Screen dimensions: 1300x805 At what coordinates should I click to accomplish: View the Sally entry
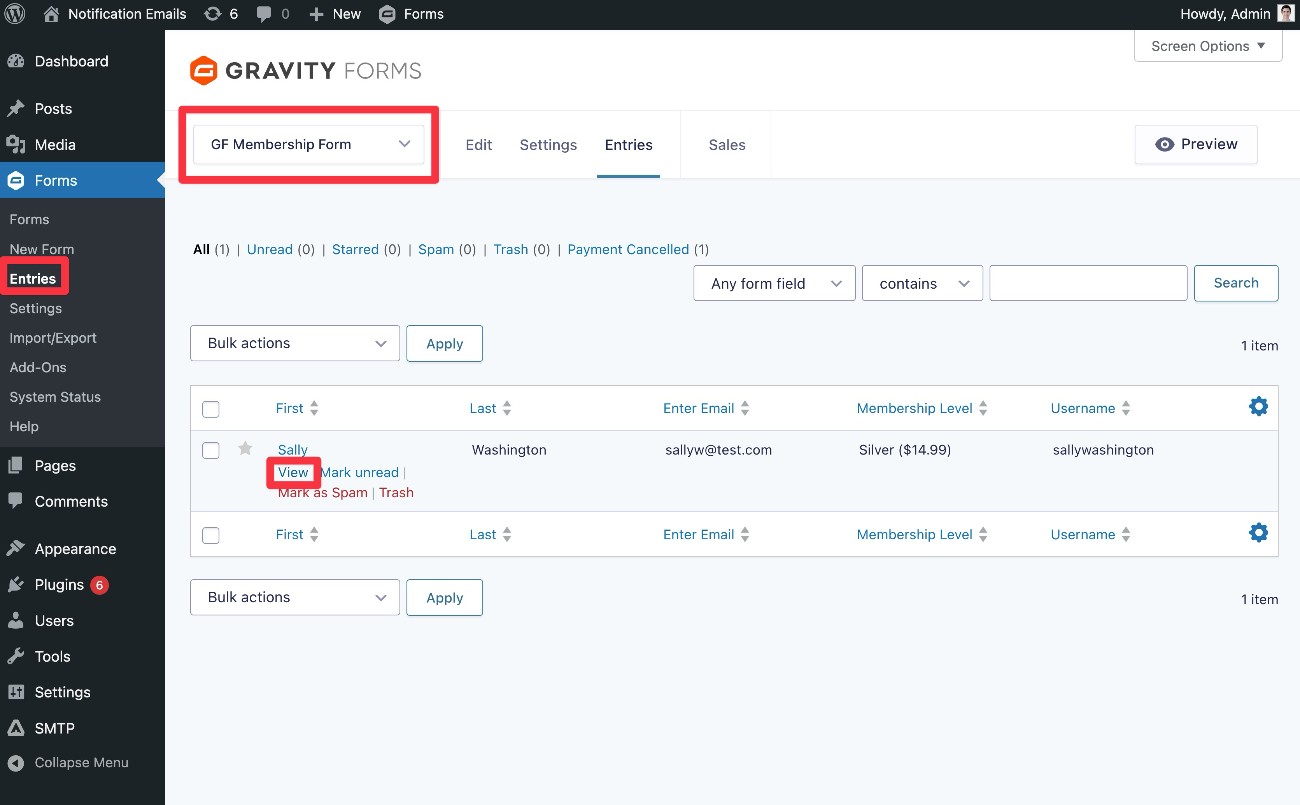(x=293, y=472)
